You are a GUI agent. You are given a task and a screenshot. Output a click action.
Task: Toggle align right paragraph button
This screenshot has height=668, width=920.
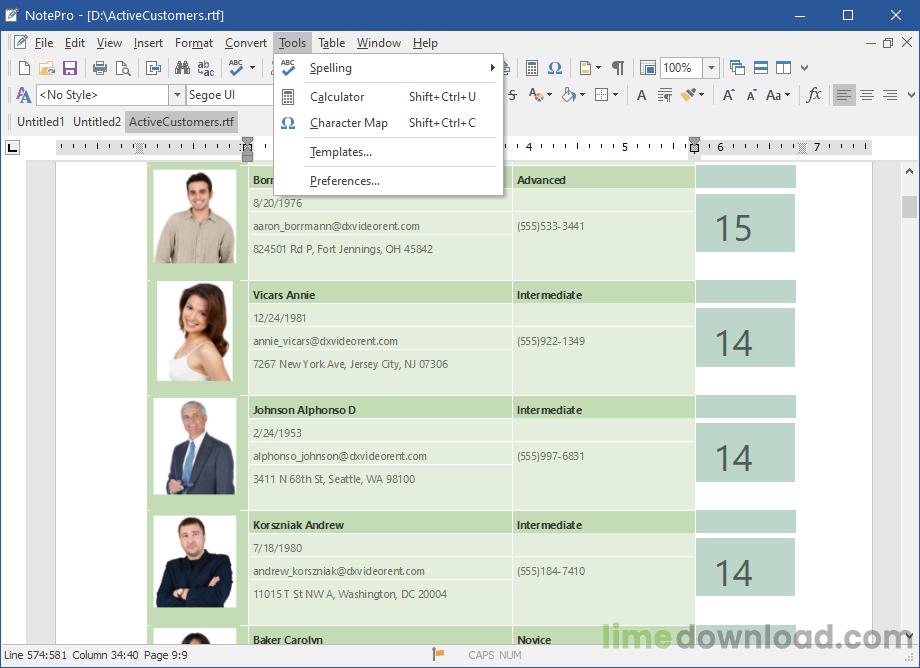890,95
